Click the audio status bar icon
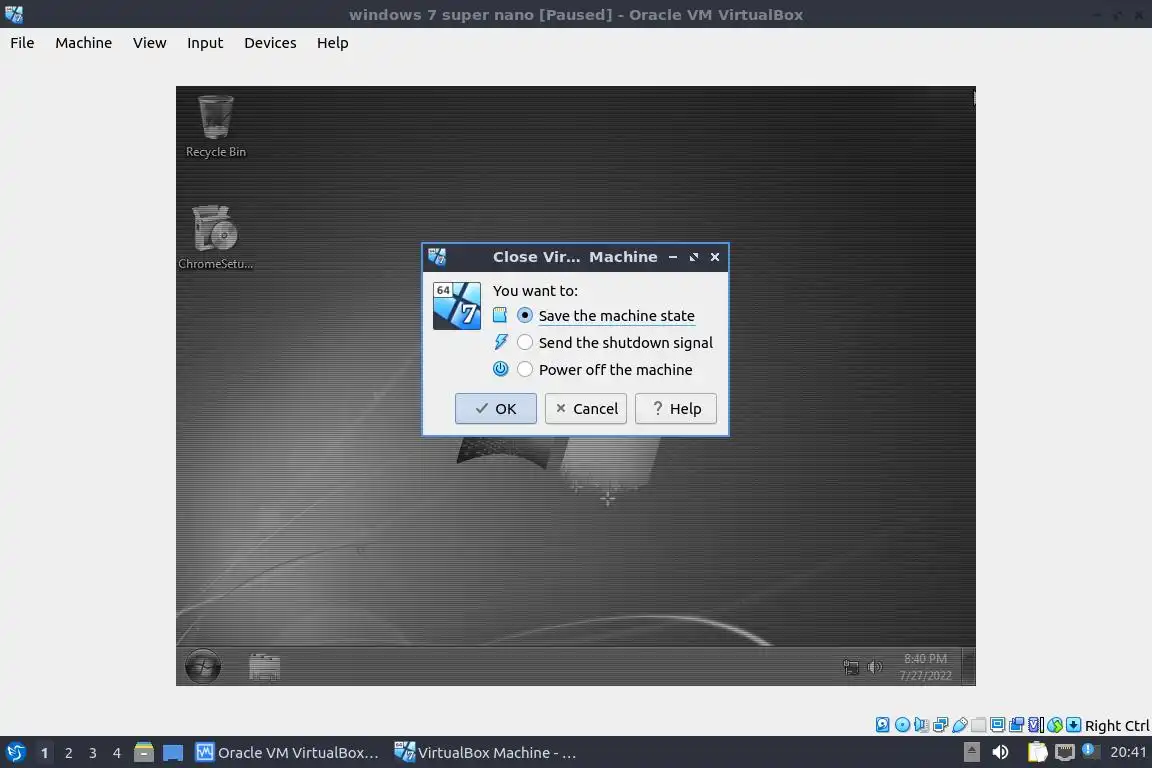This screenshot has height=768, width=1152. pos(921,725)
